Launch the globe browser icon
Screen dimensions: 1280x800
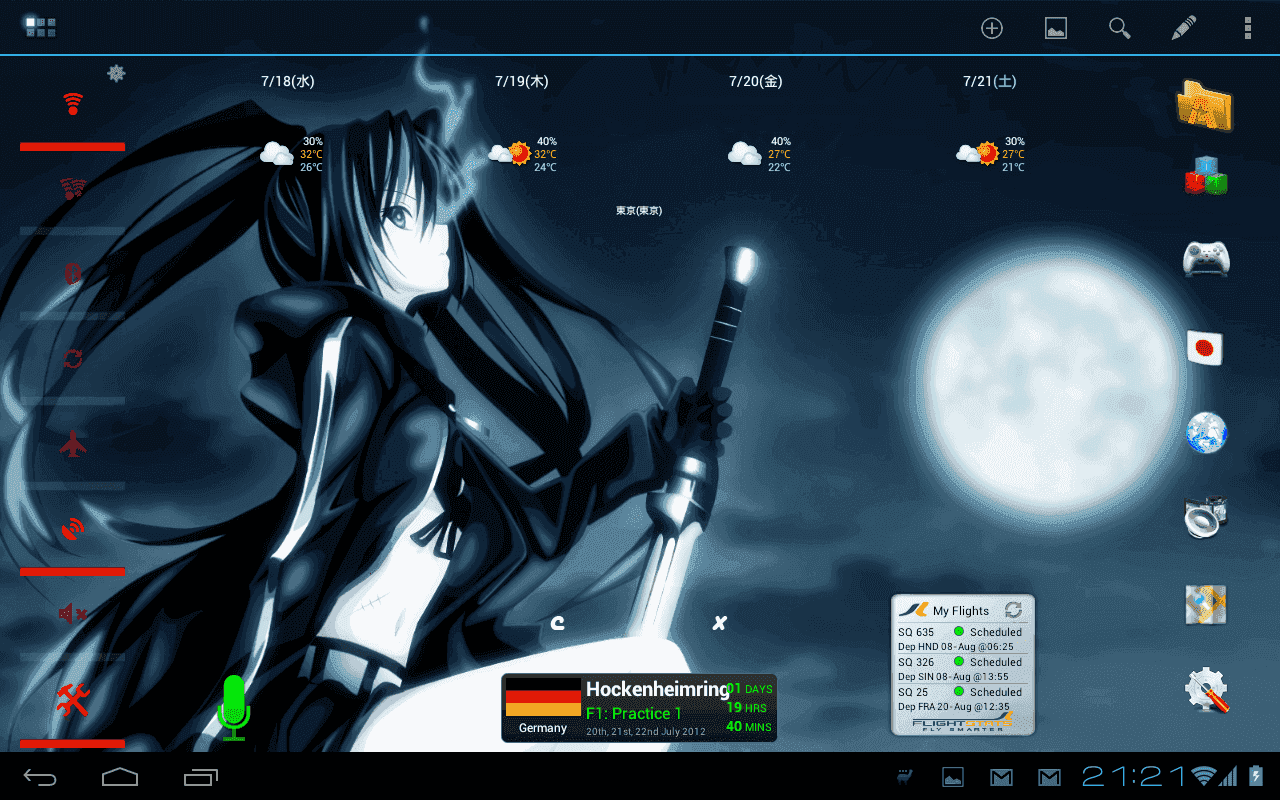click(1206, 433)
